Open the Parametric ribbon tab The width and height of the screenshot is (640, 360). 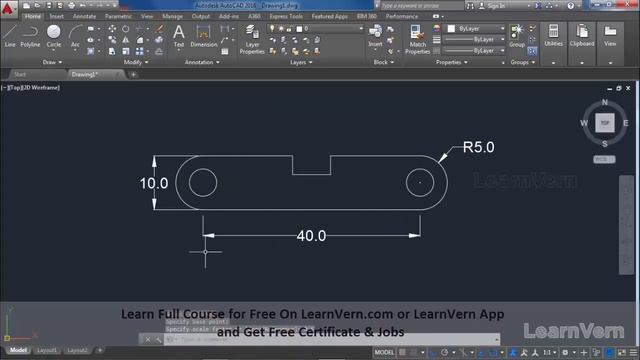point(118,16)
